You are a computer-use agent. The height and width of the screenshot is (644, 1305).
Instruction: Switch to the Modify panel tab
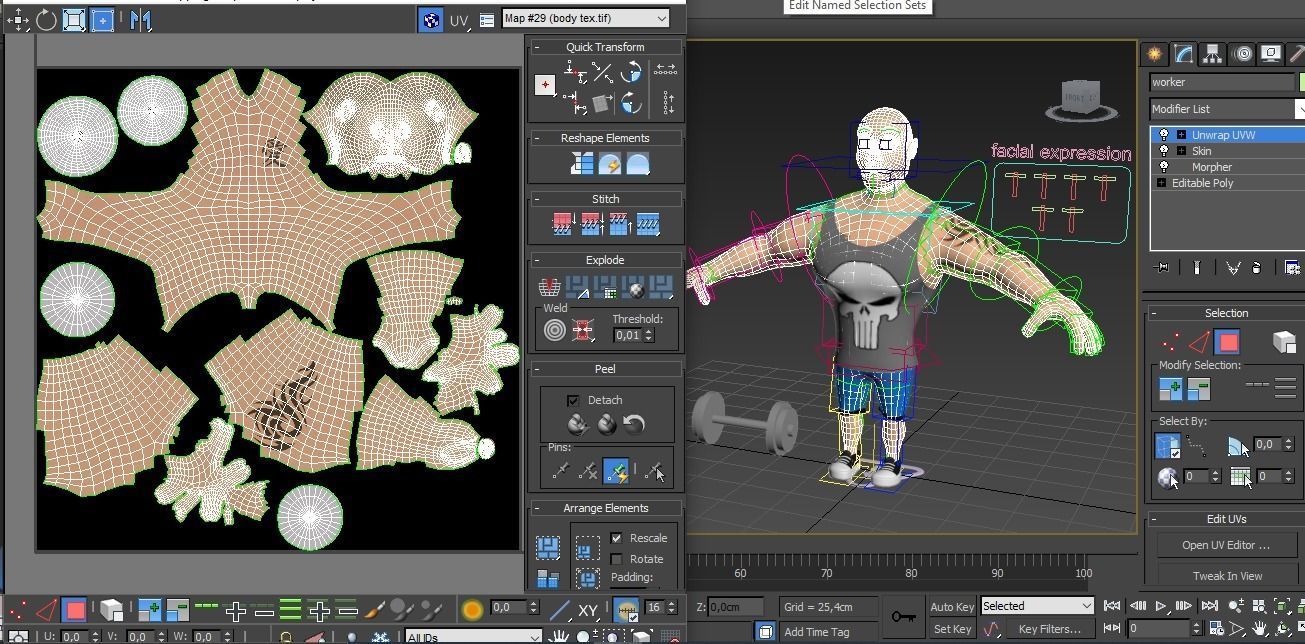[1183, 54]
